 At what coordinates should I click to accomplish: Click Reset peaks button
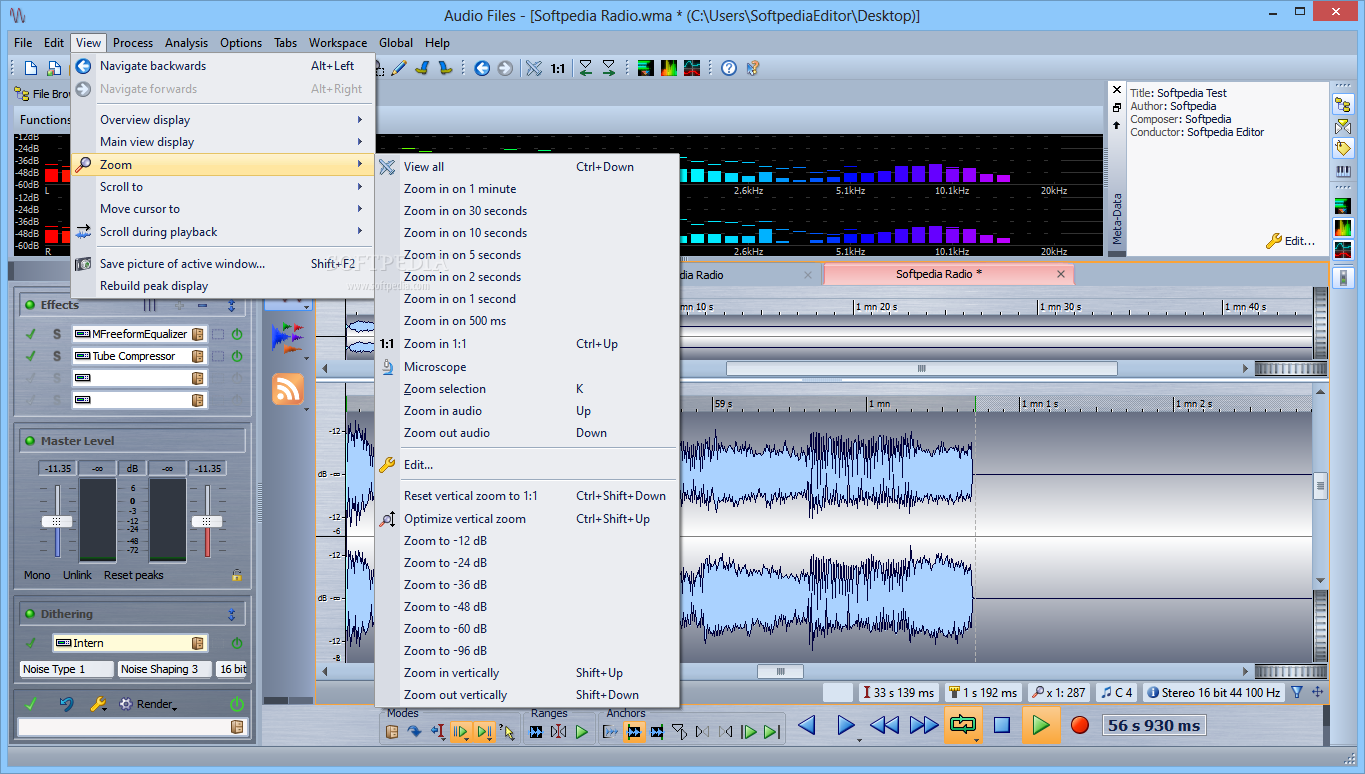tap(133, 575)
